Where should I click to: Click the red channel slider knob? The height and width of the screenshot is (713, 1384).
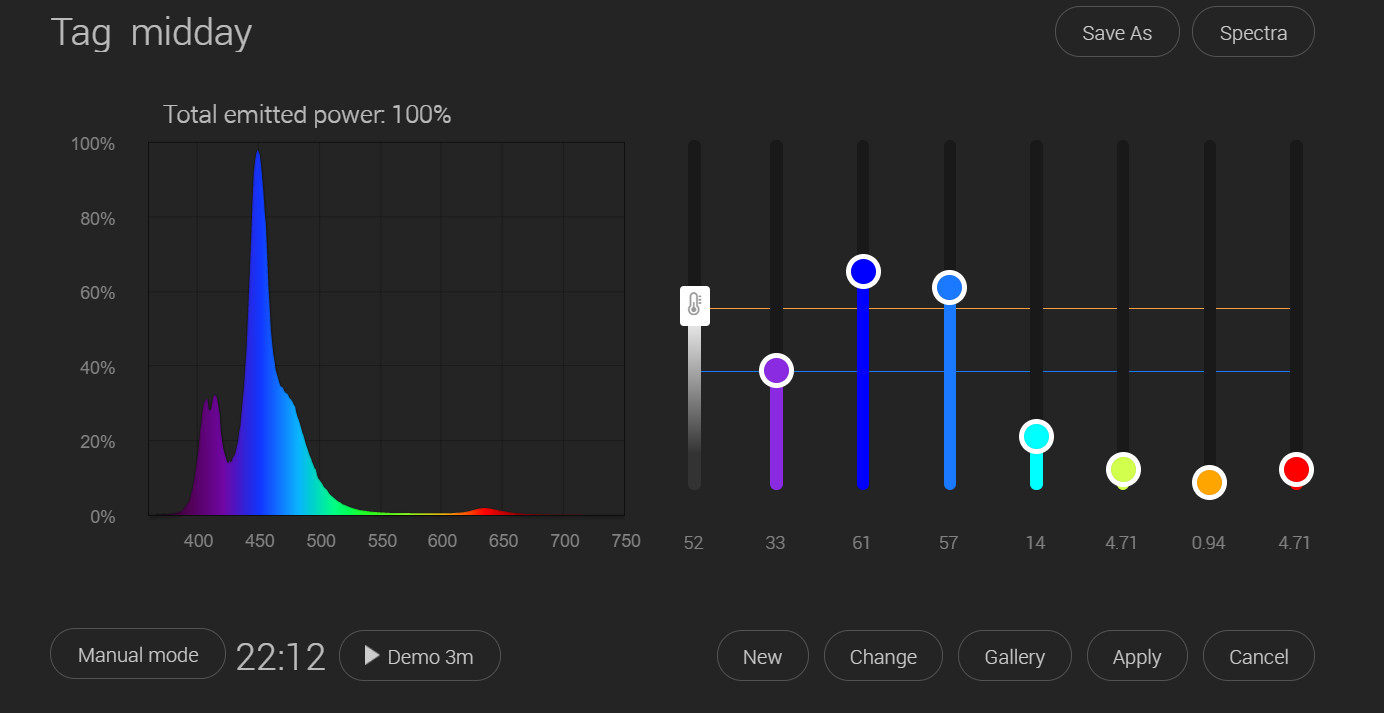[1296, 469]
